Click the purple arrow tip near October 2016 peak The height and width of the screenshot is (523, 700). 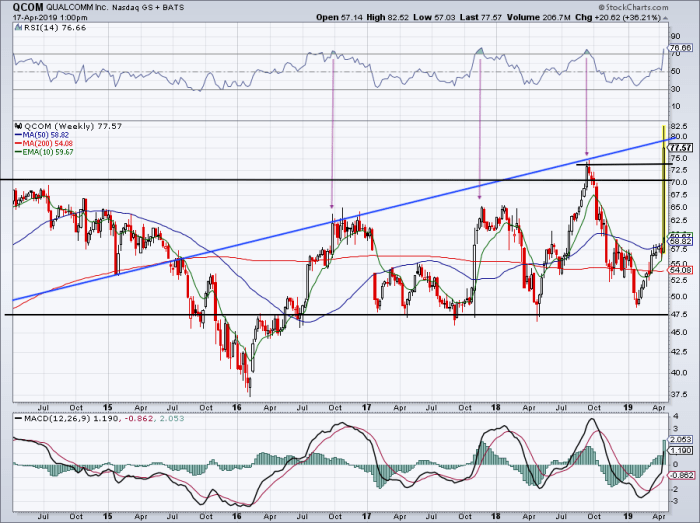(x=332, y=208)
